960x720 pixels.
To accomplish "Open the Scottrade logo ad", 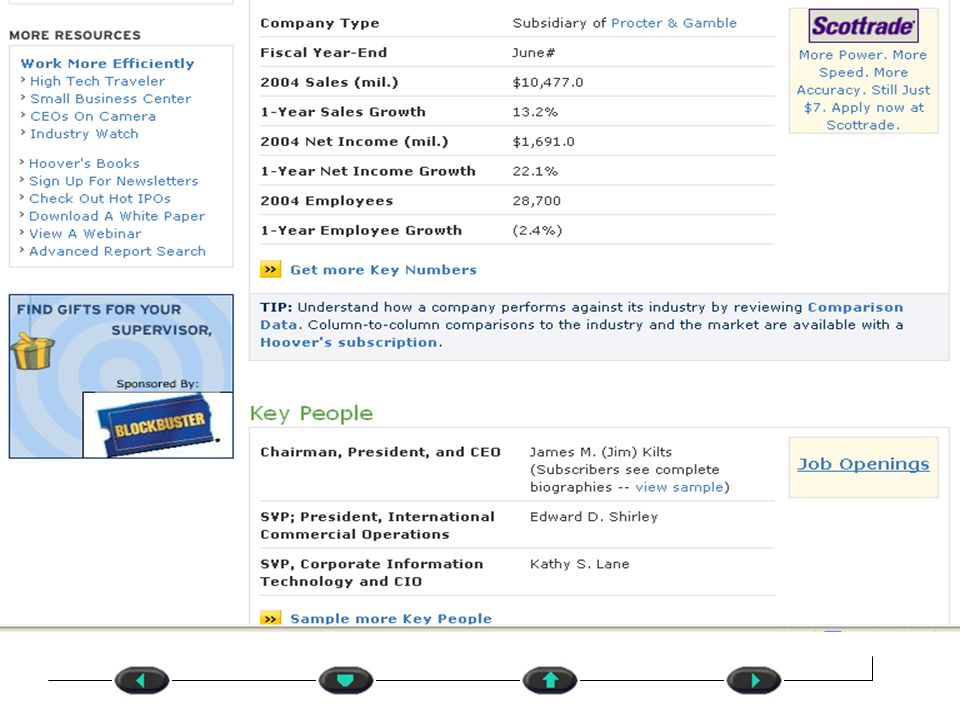I will pyautogui.click(x=863, y=26).
